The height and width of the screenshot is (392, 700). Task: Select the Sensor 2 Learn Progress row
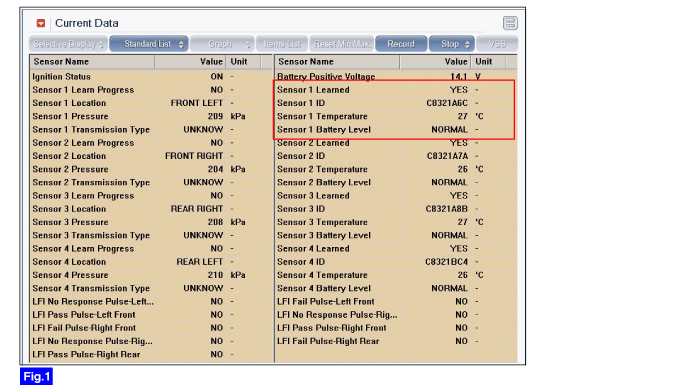tap(151, 143)
